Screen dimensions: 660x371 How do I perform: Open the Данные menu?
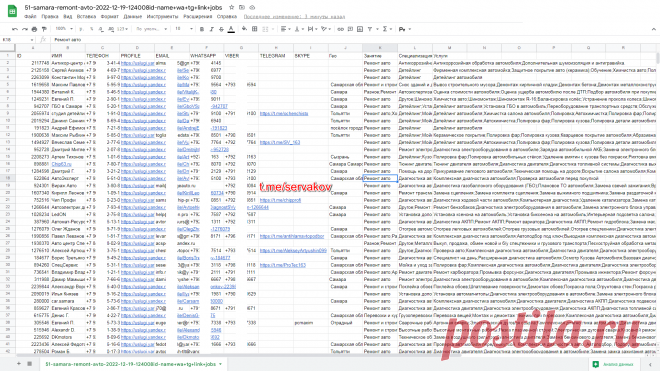133,17
